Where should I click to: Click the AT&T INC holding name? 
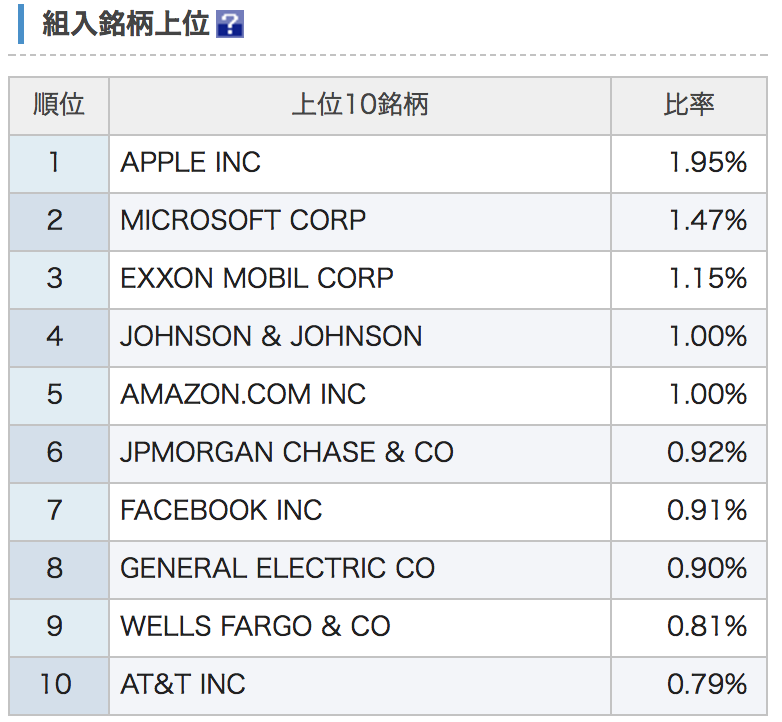(183, 684)
